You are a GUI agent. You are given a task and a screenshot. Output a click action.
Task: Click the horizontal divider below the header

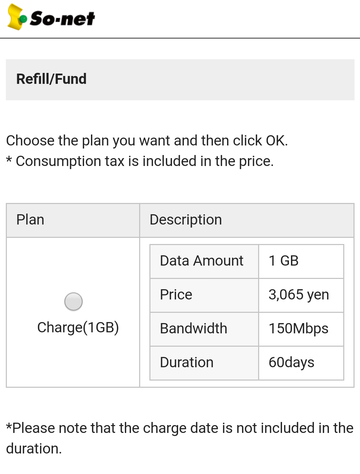point(180,38)
